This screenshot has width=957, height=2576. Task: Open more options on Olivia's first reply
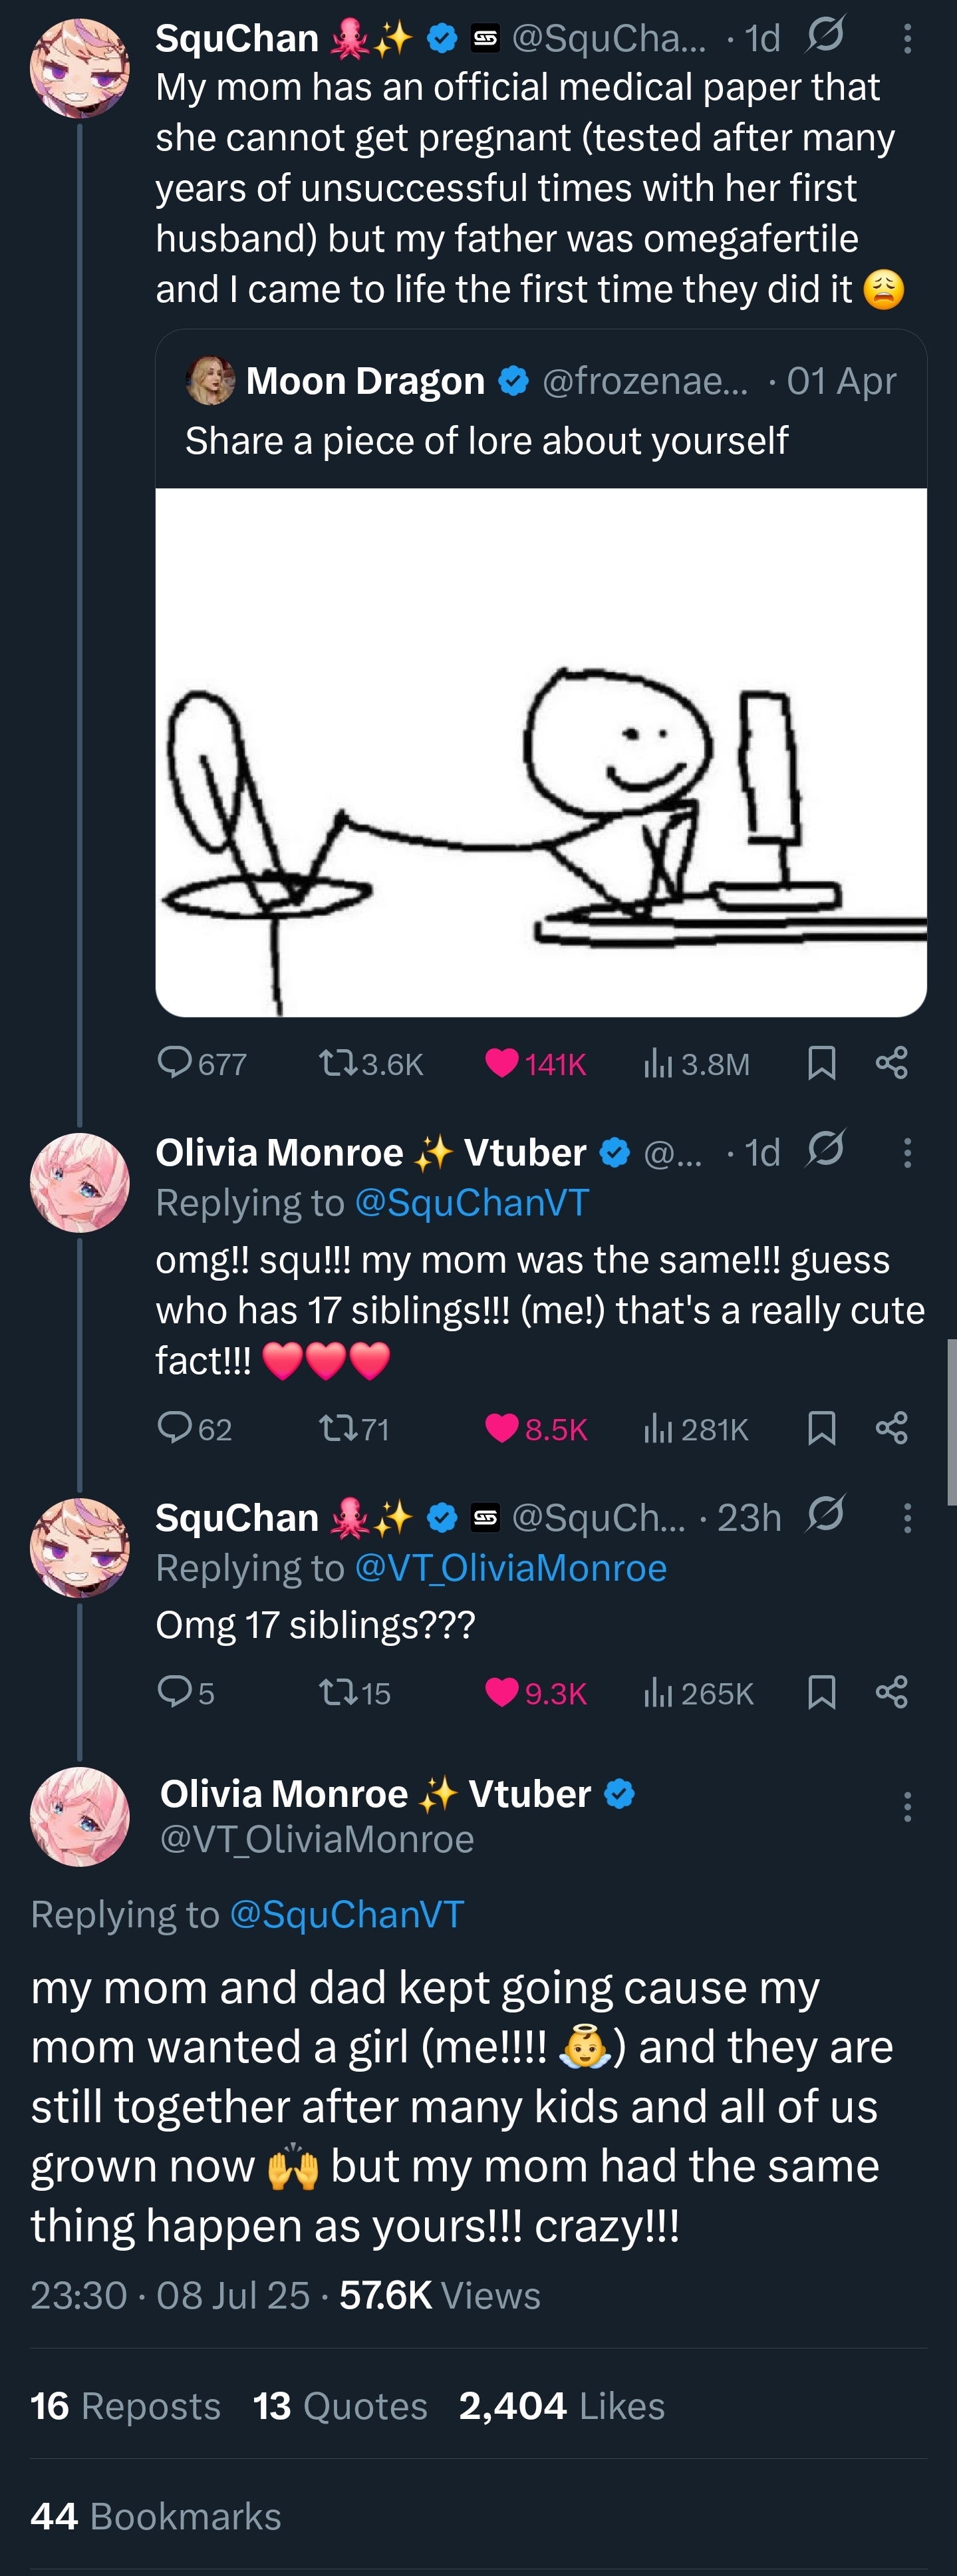click(907, 1153)
